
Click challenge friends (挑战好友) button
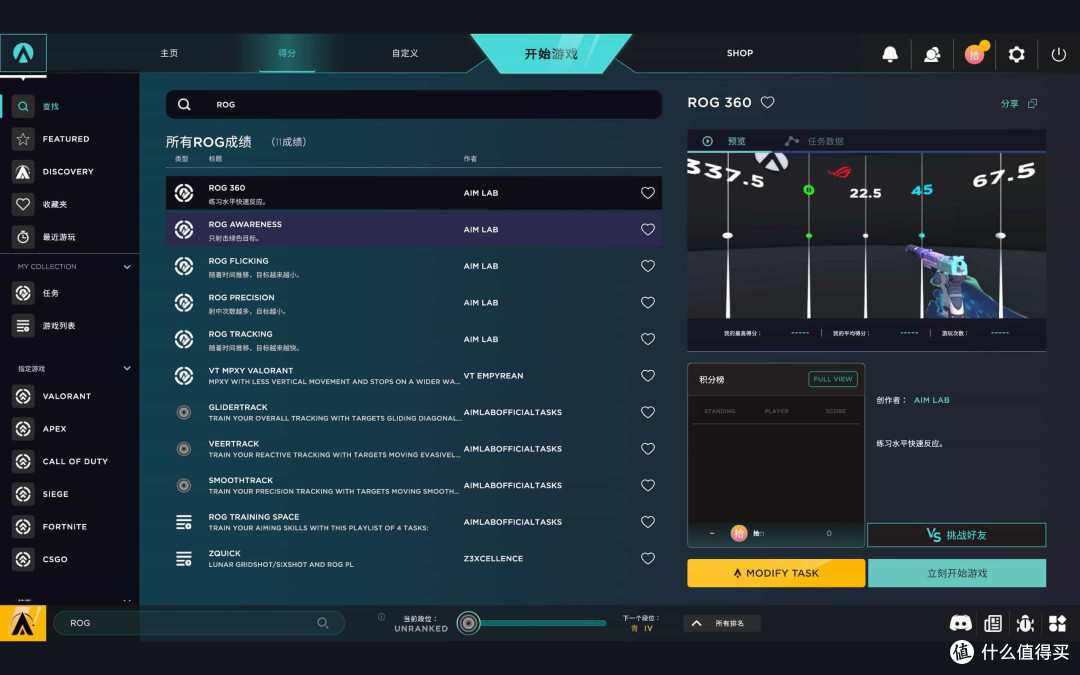coord(956,535)
